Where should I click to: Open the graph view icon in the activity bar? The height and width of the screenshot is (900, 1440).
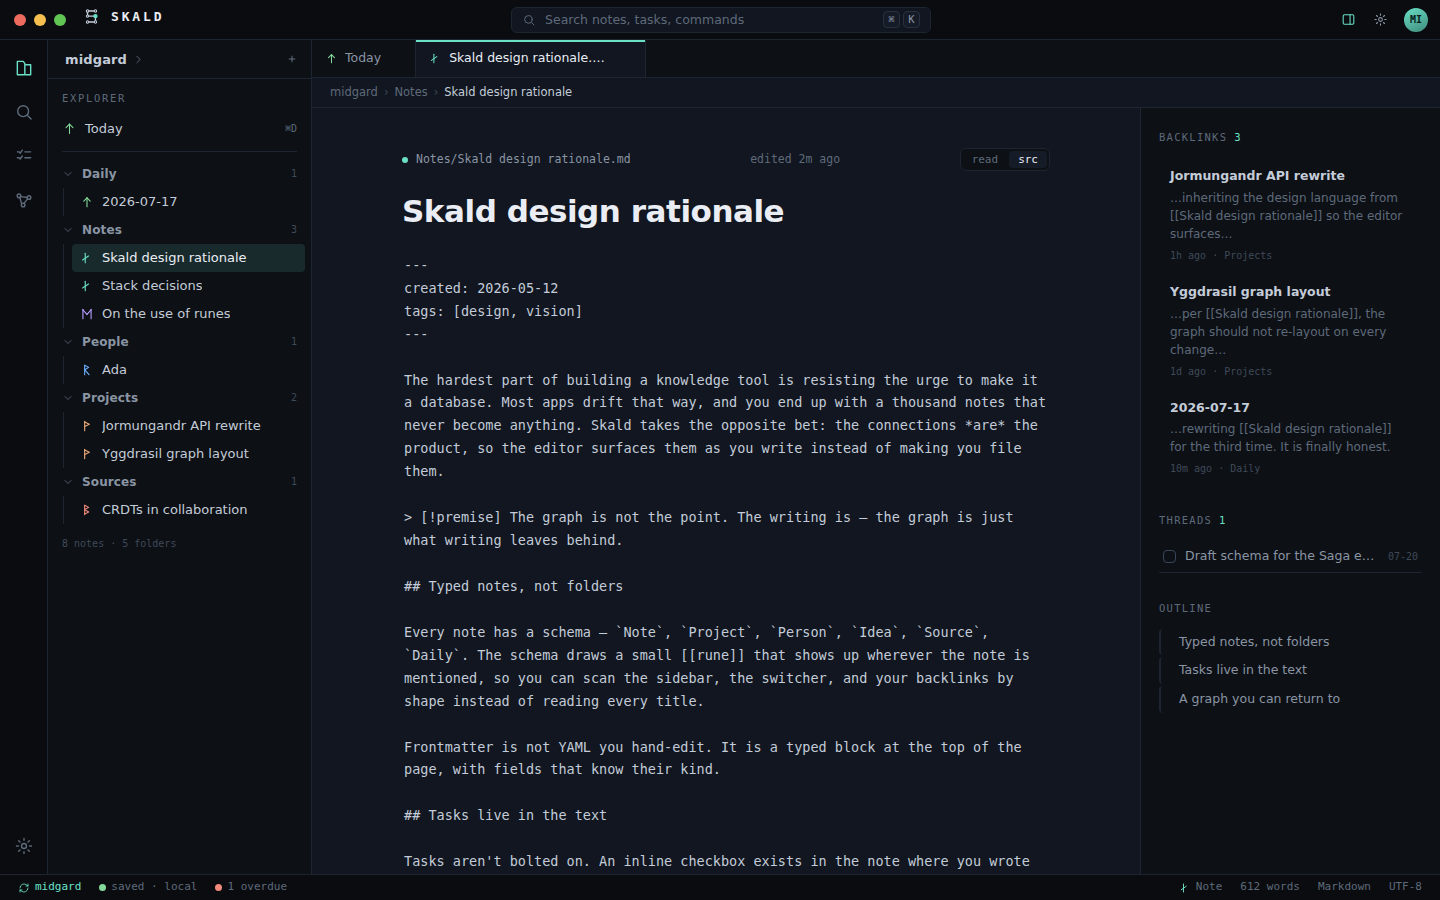pyautogui.click(x=24, y=200)
